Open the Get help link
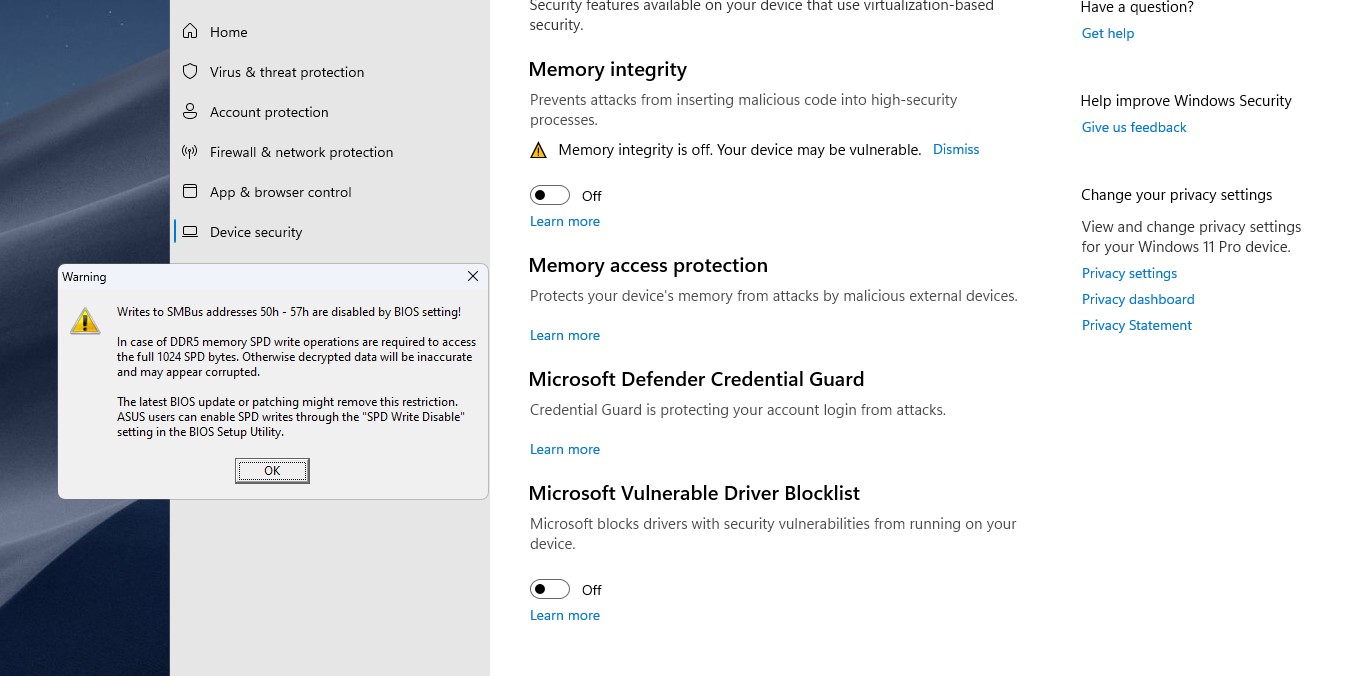The image size is (1369, 676). coord(1108,33)
